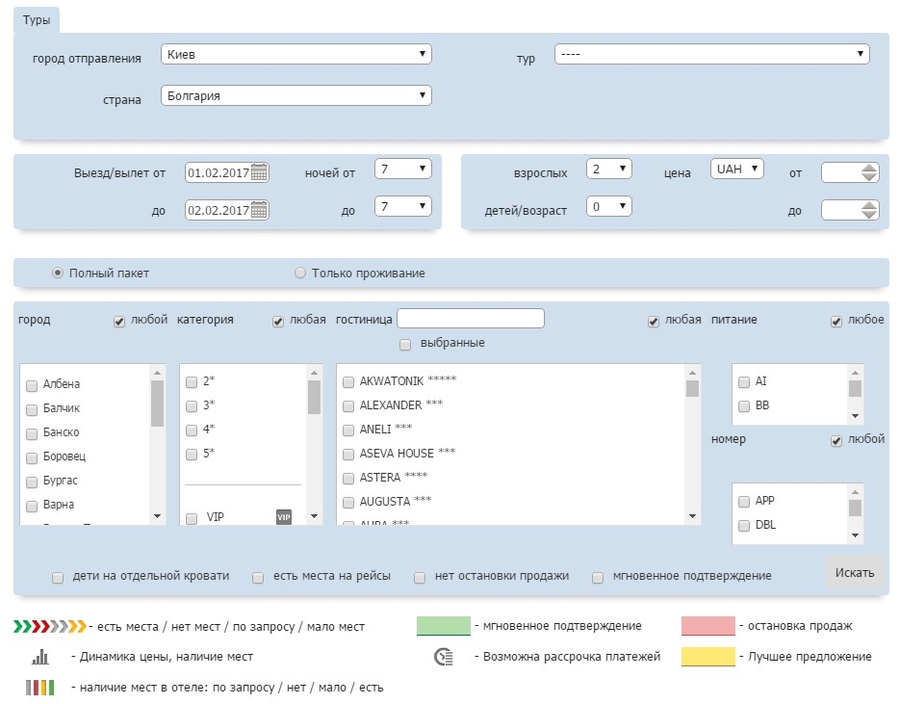Select the Полный пакет radio button
This screenshot has width=900, height=704.
click(x=57, y=273)
